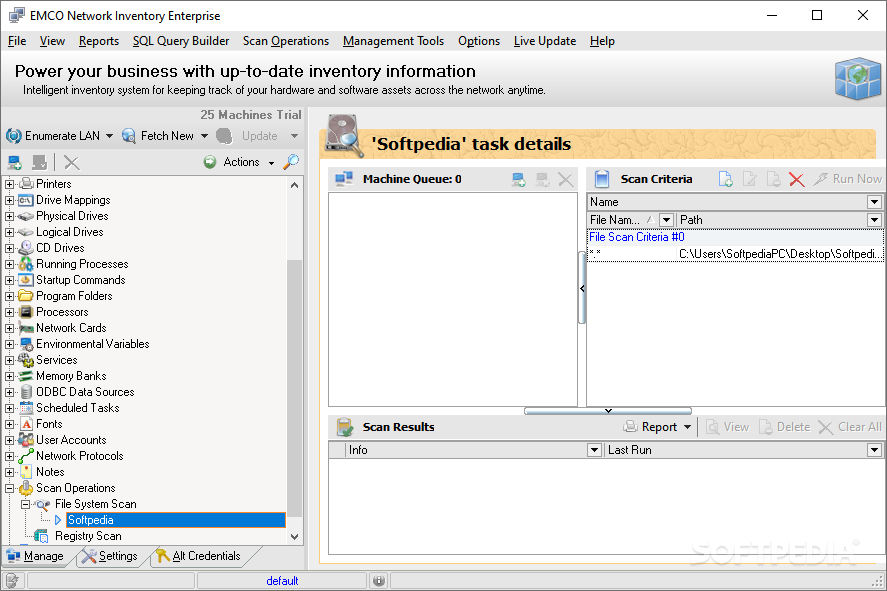Delete scan criteria with the red X
The height and width of the screenshot is (591, 887).
pos(796,180)
